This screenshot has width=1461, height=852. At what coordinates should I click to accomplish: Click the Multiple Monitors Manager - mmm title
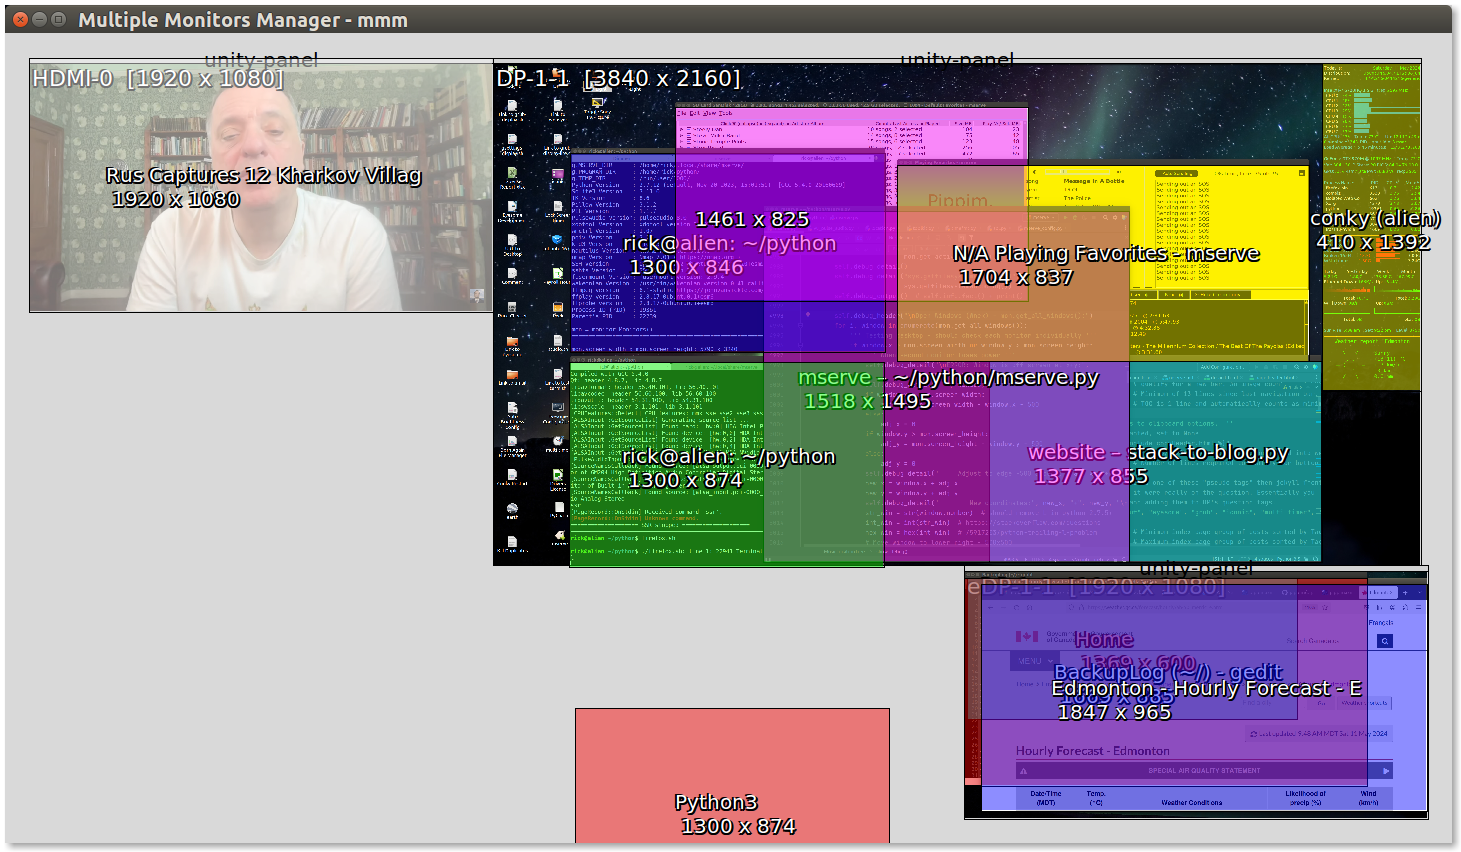[243, 20]
